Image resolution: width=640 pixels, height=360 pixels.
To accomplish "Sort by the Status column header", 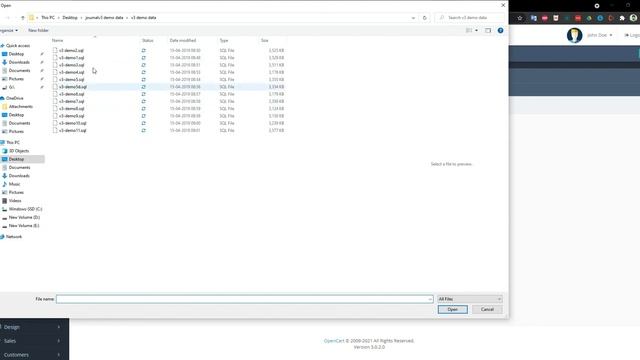I will 148,40.
